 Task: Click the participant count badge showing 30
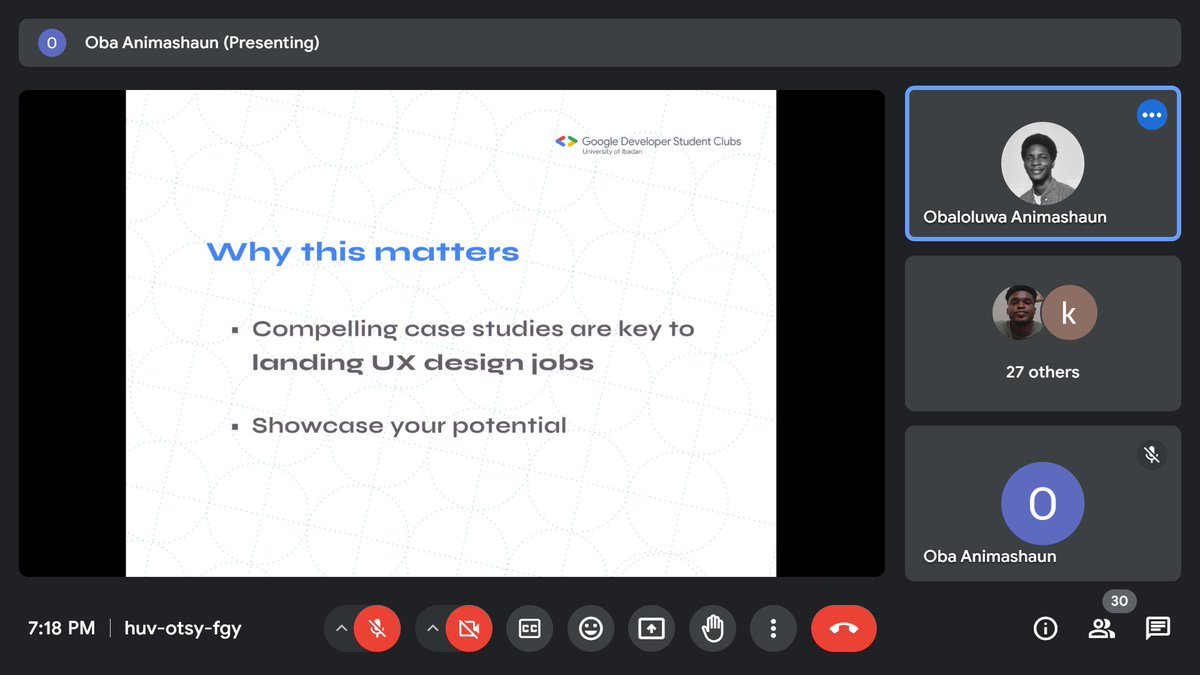tap(1119, 601)
